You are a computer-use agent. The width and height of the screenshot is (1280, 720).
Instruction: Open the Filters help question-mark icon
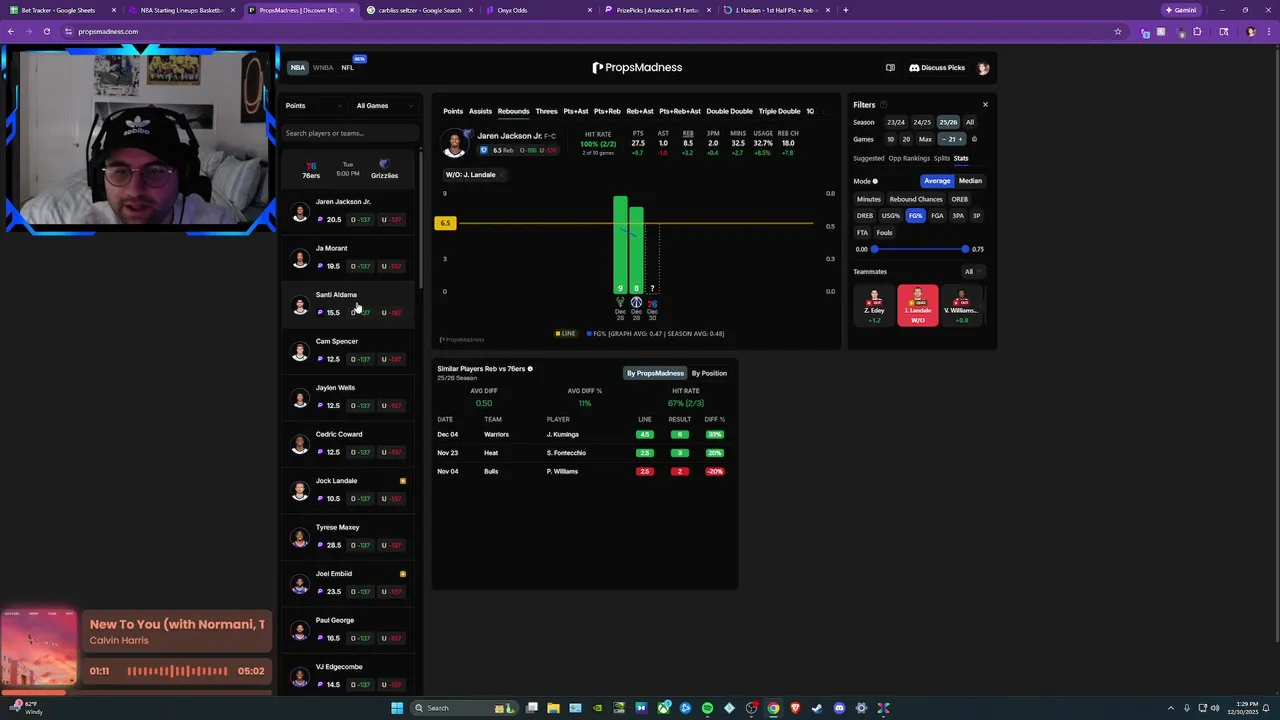pyautogui.click(x=883, y=105)
